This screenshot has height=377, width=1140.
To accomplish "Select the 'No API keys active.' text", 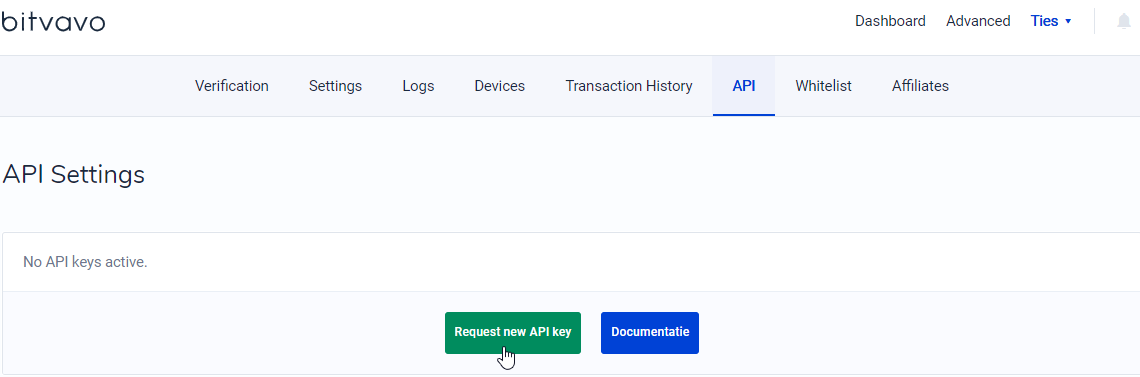I will click(85, 262).
